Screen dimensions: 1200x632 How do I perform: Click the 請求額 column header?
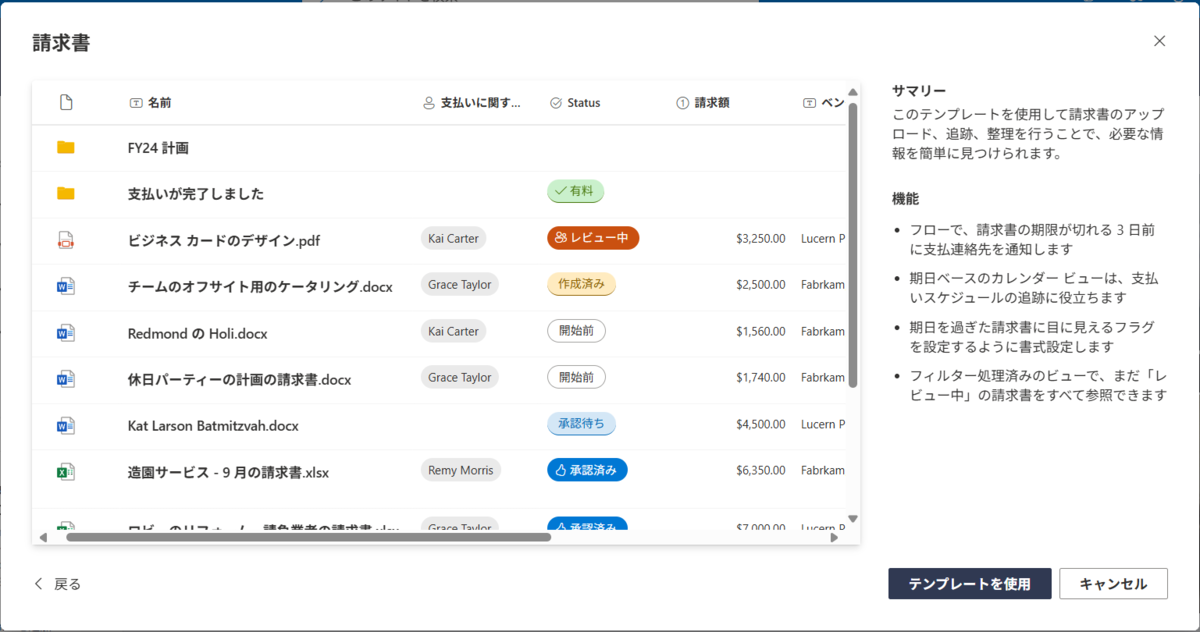point(703,102)
